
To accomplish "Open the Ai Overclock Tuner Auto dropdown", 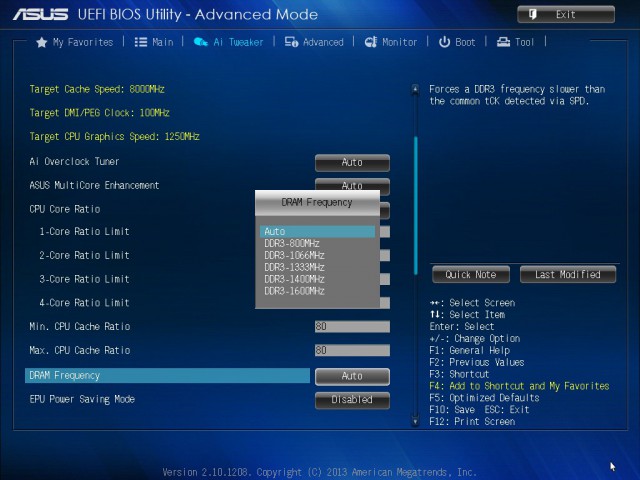I will (352, 162).
